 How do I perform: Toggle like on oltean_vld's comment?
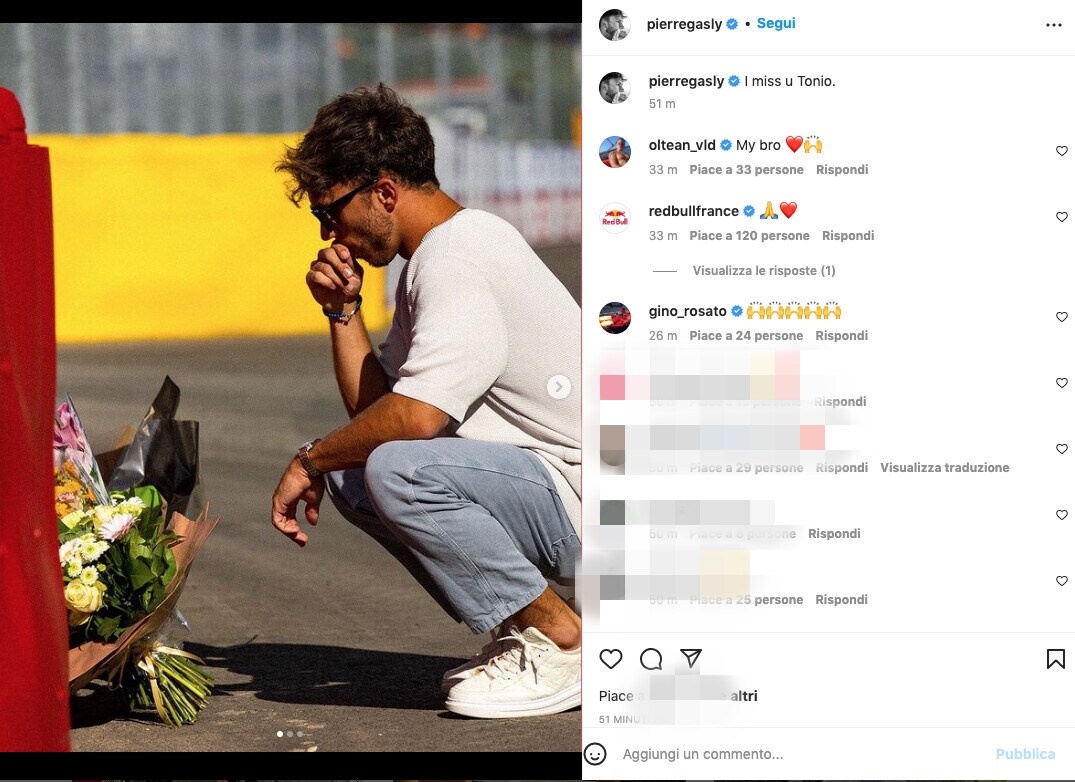click(1061, 151)
